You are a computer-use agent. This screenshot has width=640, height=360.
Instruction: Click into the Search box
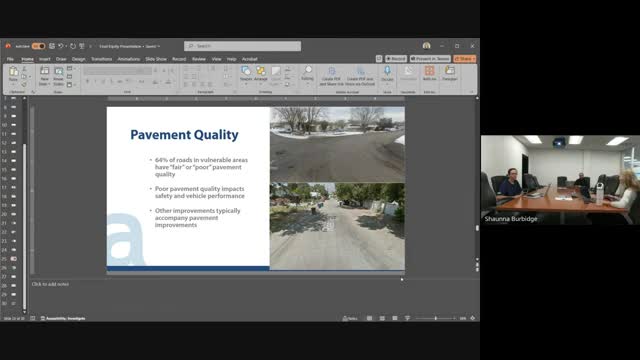click(x=242, y=46)
